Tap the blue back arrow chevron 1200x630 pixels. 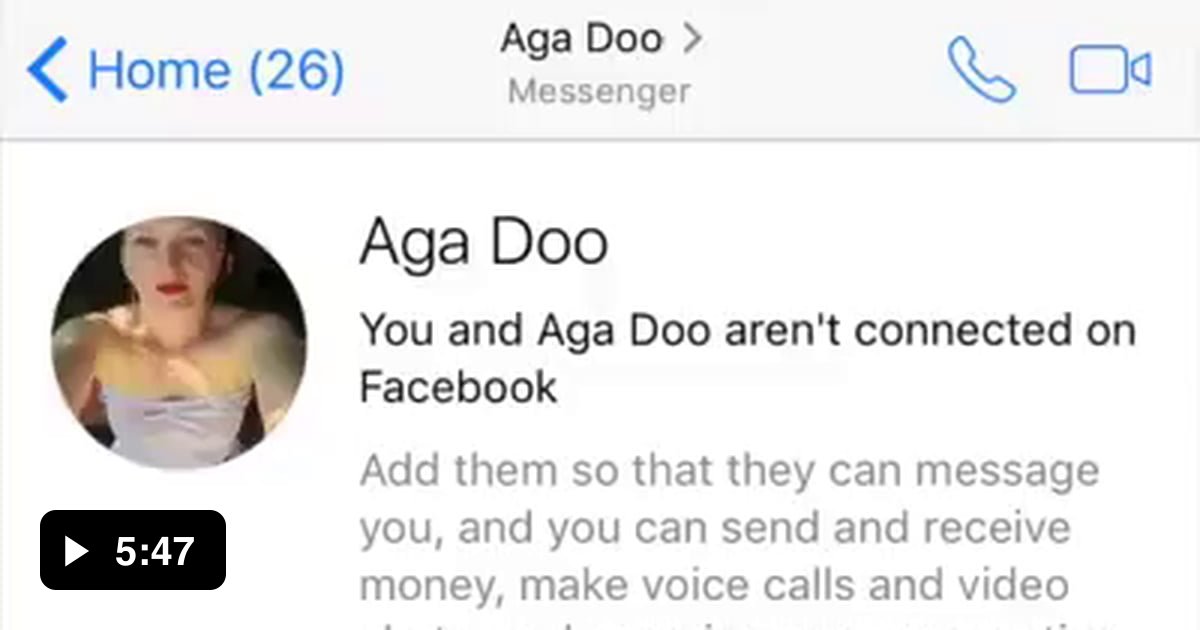coord(47,71)
